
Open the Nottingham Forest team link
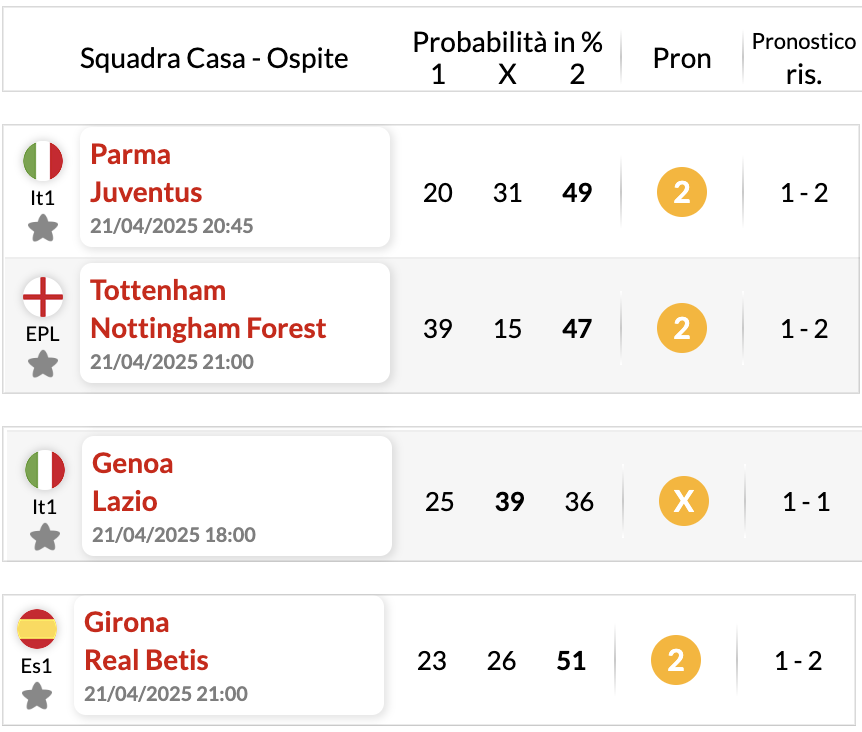(x=208, y=329)
